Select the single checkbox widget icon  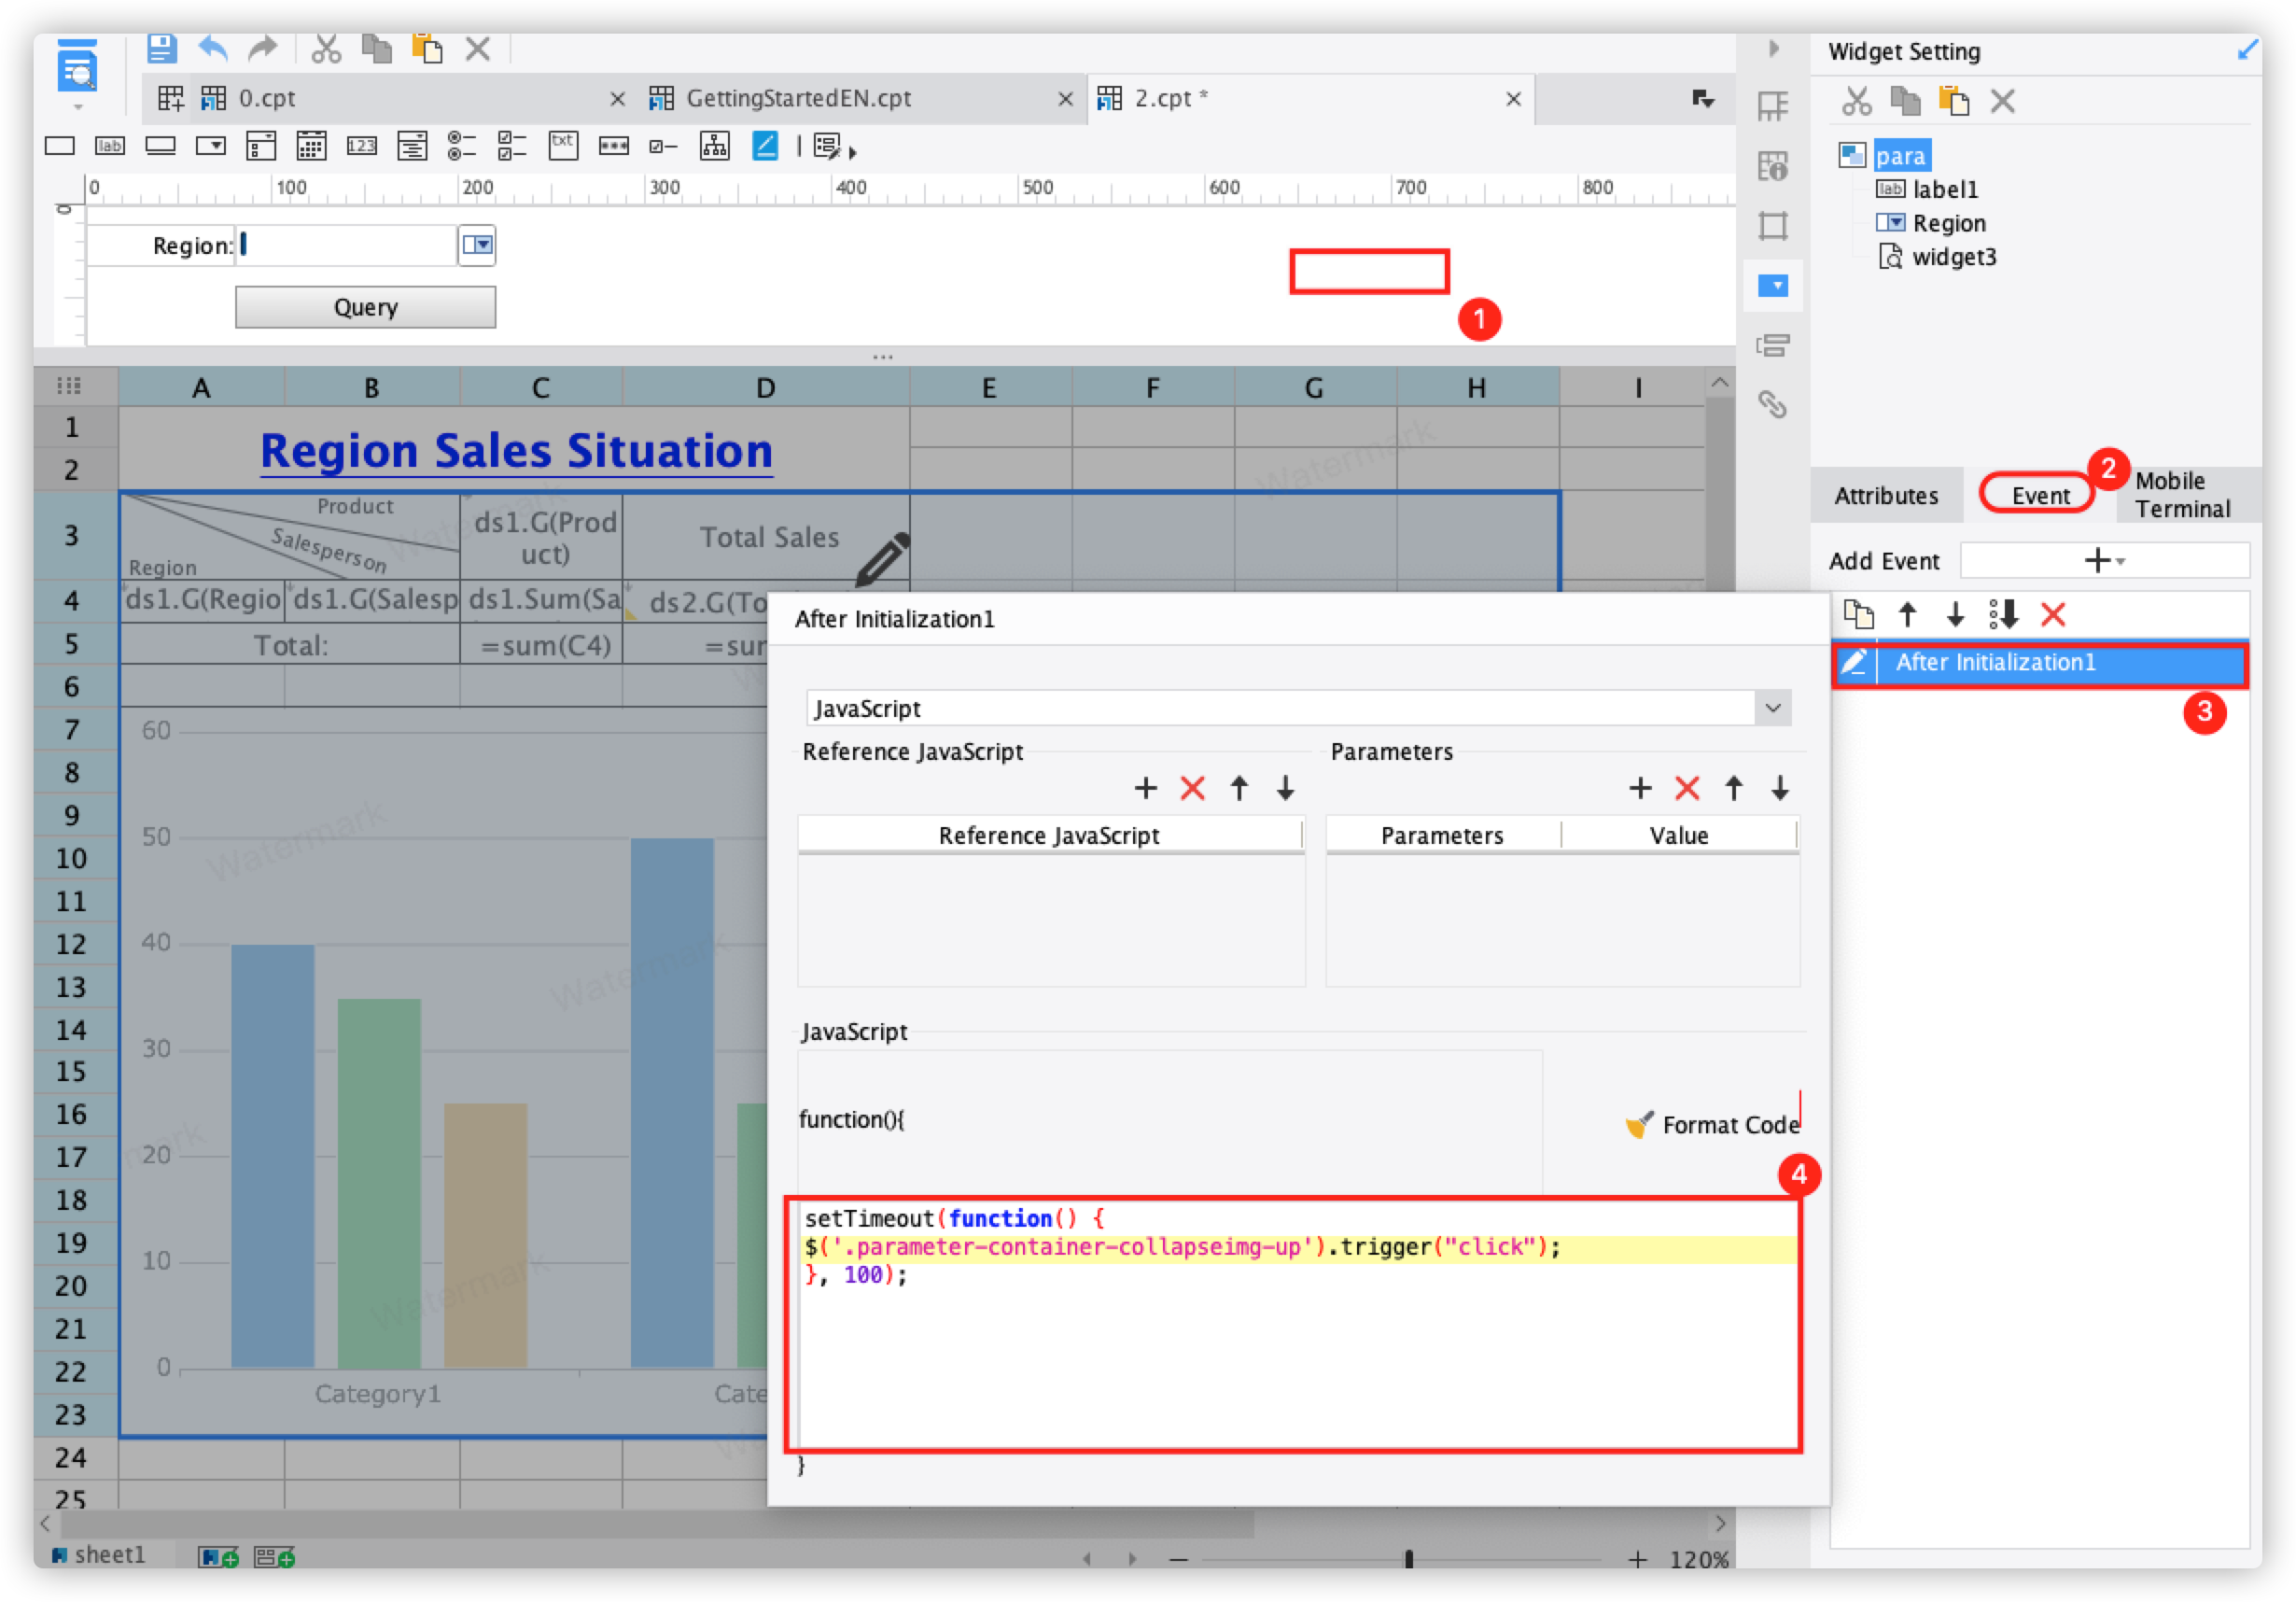(662, 147)
